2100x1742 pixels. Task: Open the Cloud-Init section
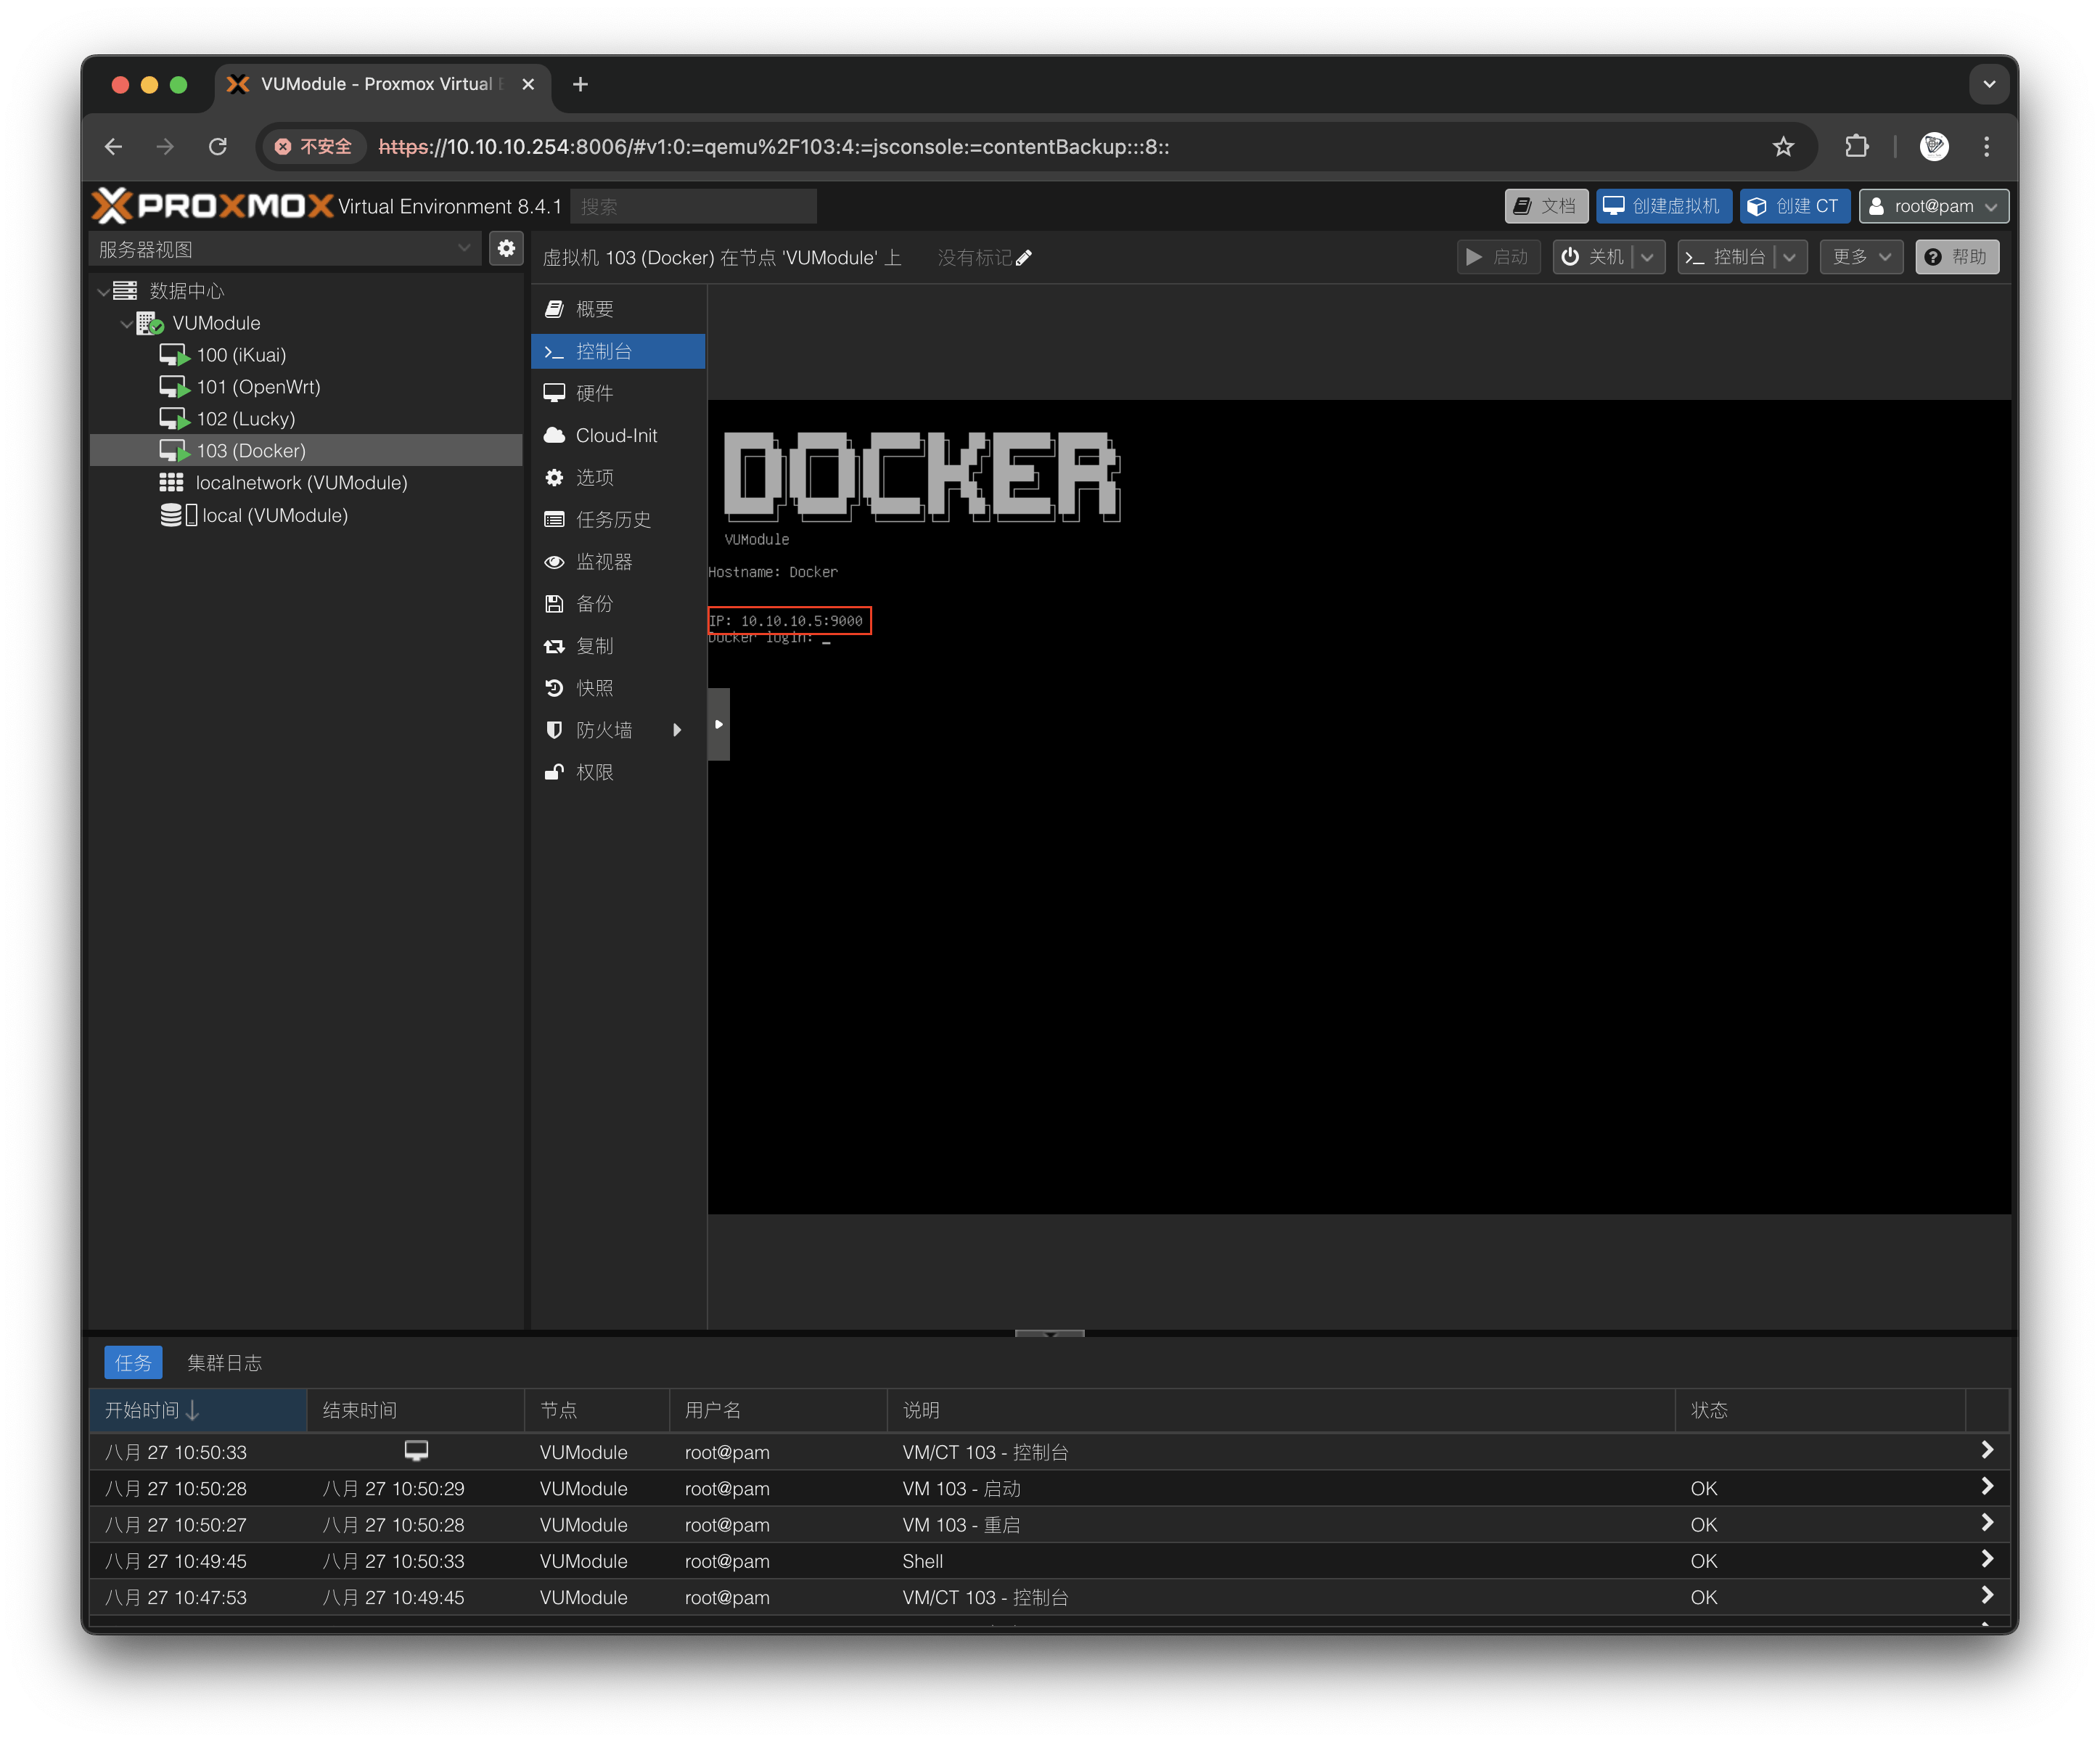[x=616, y=436]
